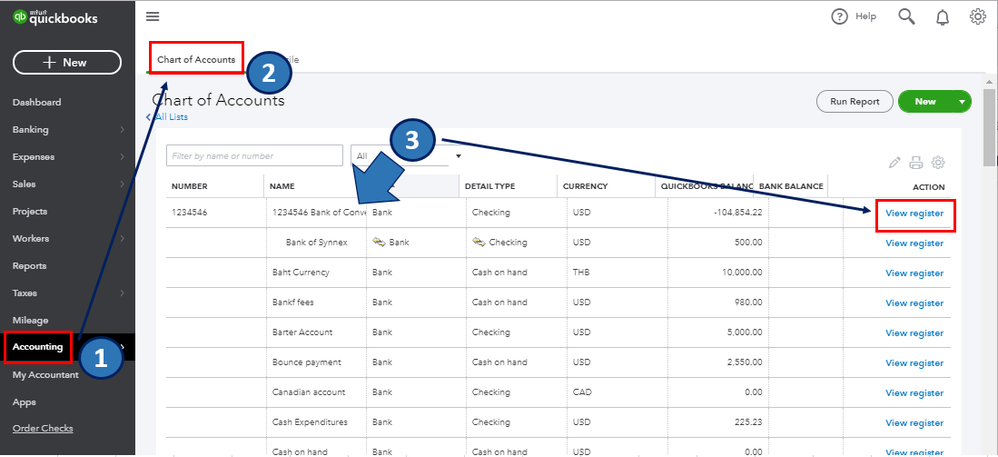Open the hamburger navigation menu
Image resolution: width=998 pixels, height=457 pixels.
pyautogui.click(x=152, y=16)
